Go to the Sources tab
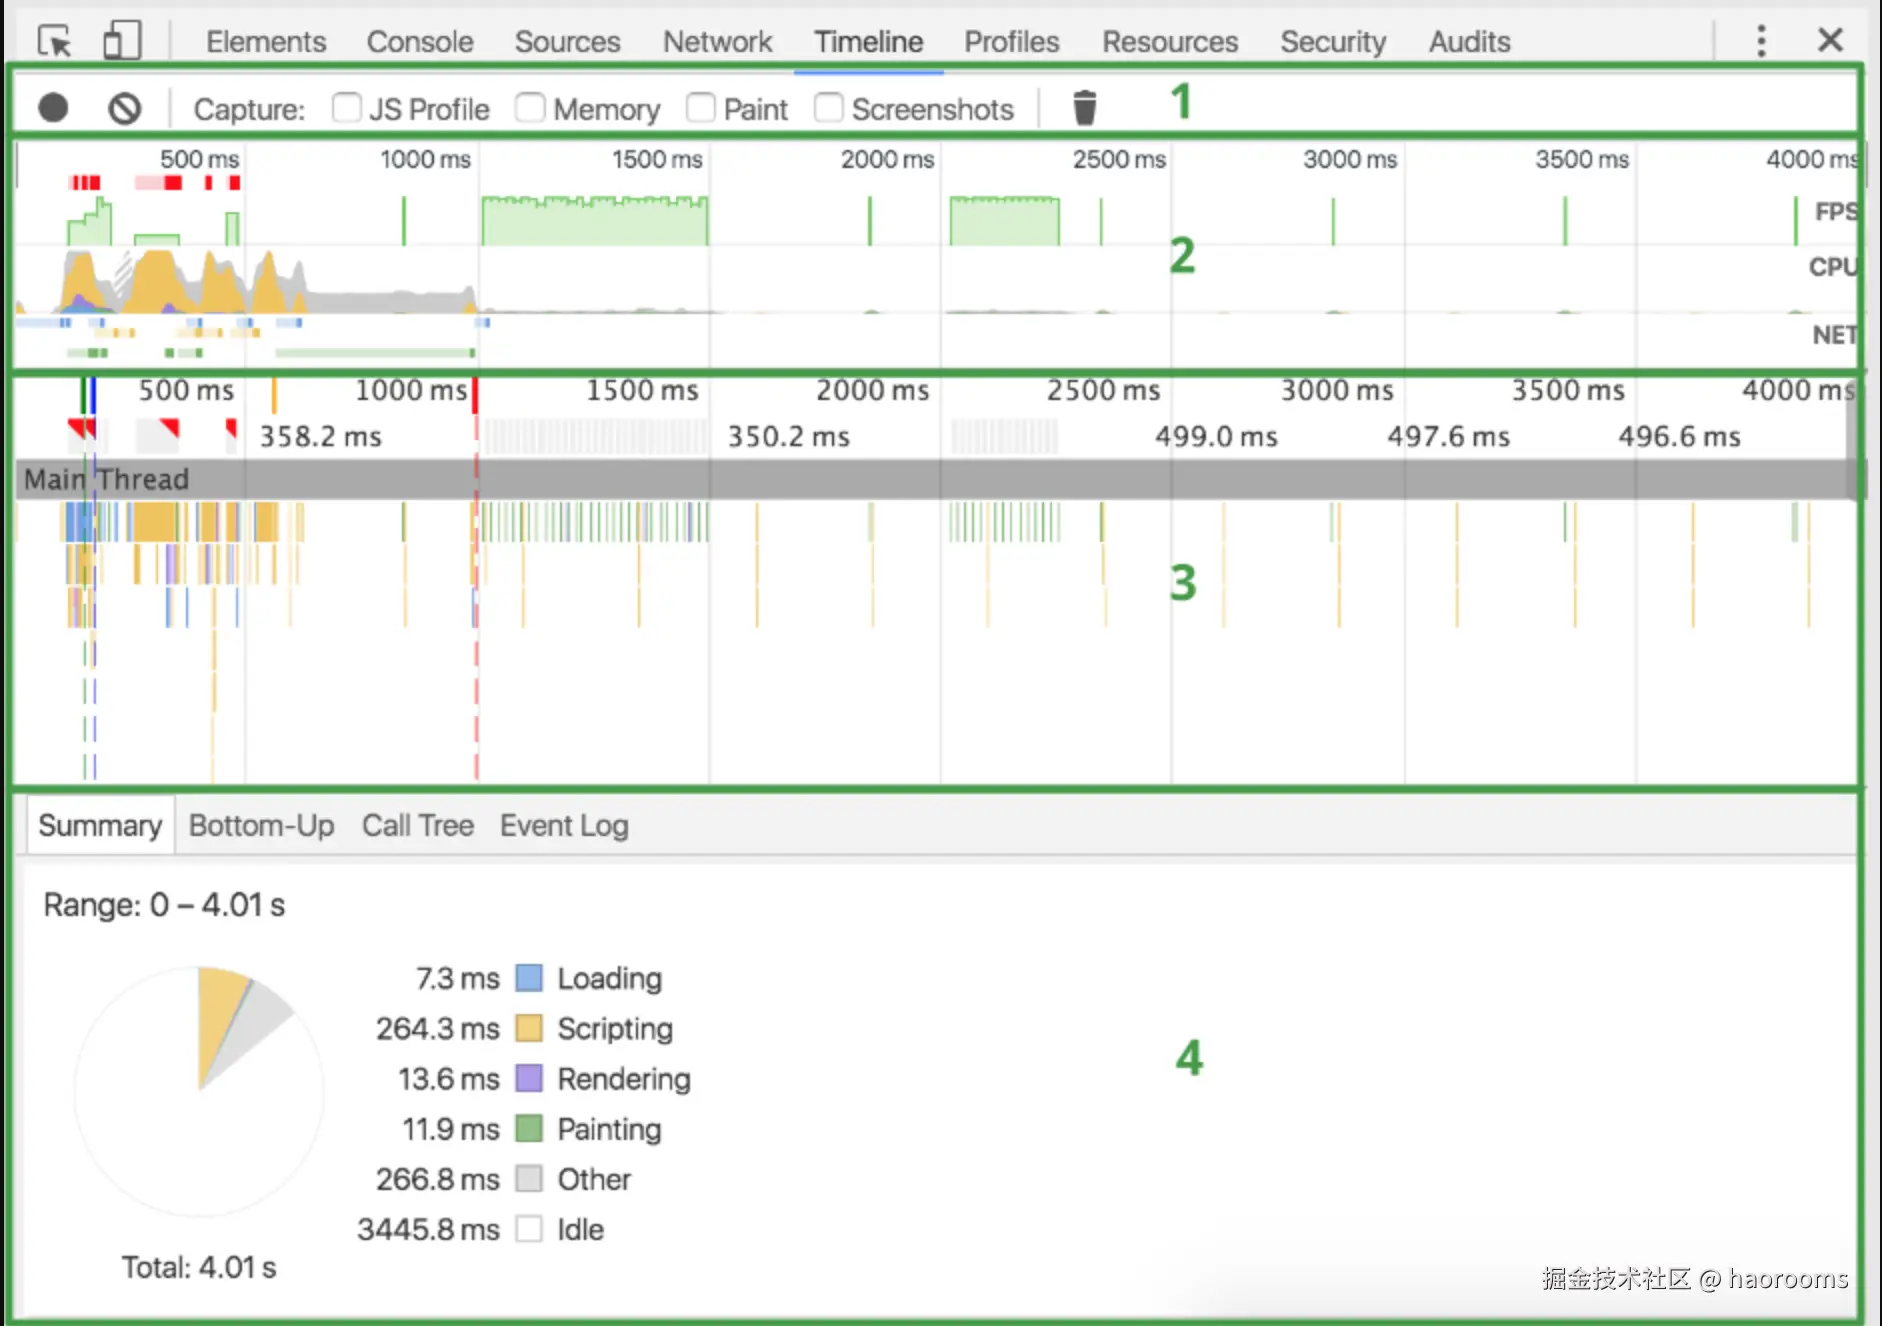The height and width of the screenshot is (1326, 1882). point(567,42)
